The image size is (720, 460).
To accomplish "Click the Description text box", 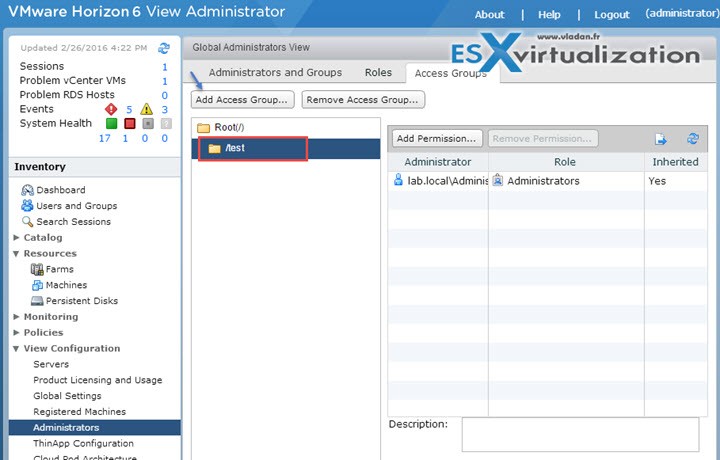I will [580, 434].
